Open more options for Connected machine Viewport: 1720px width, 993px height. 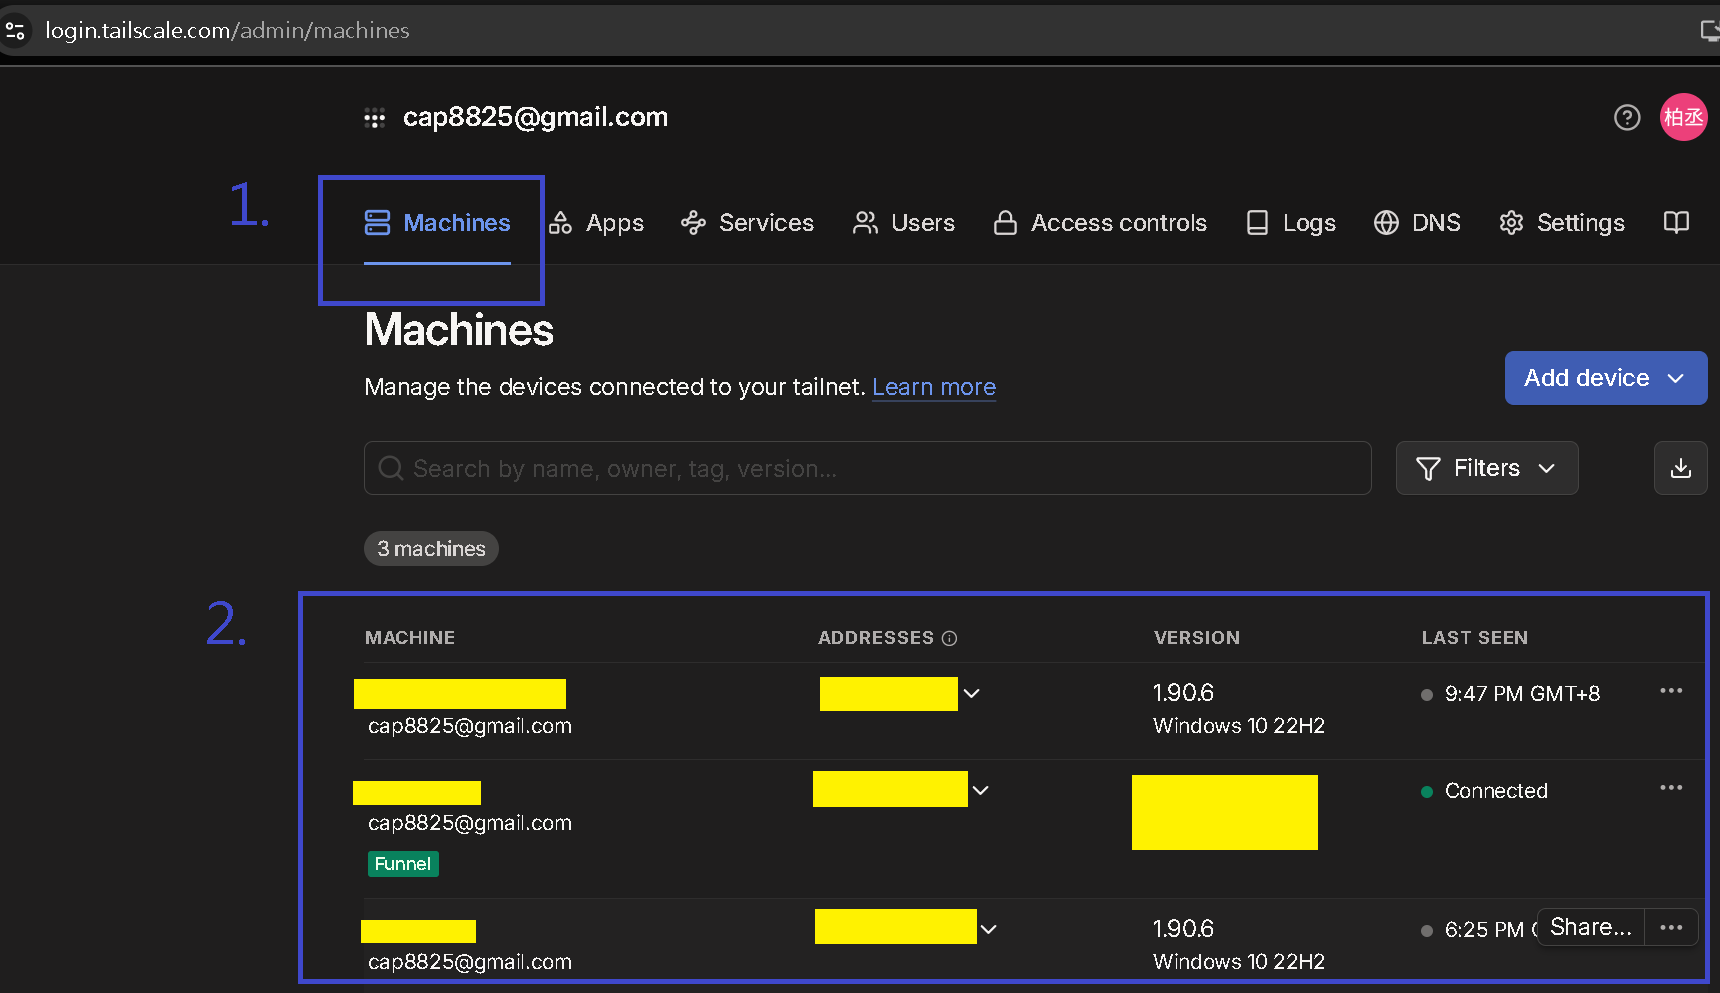pyautogui.click(x=1670, y=788)
